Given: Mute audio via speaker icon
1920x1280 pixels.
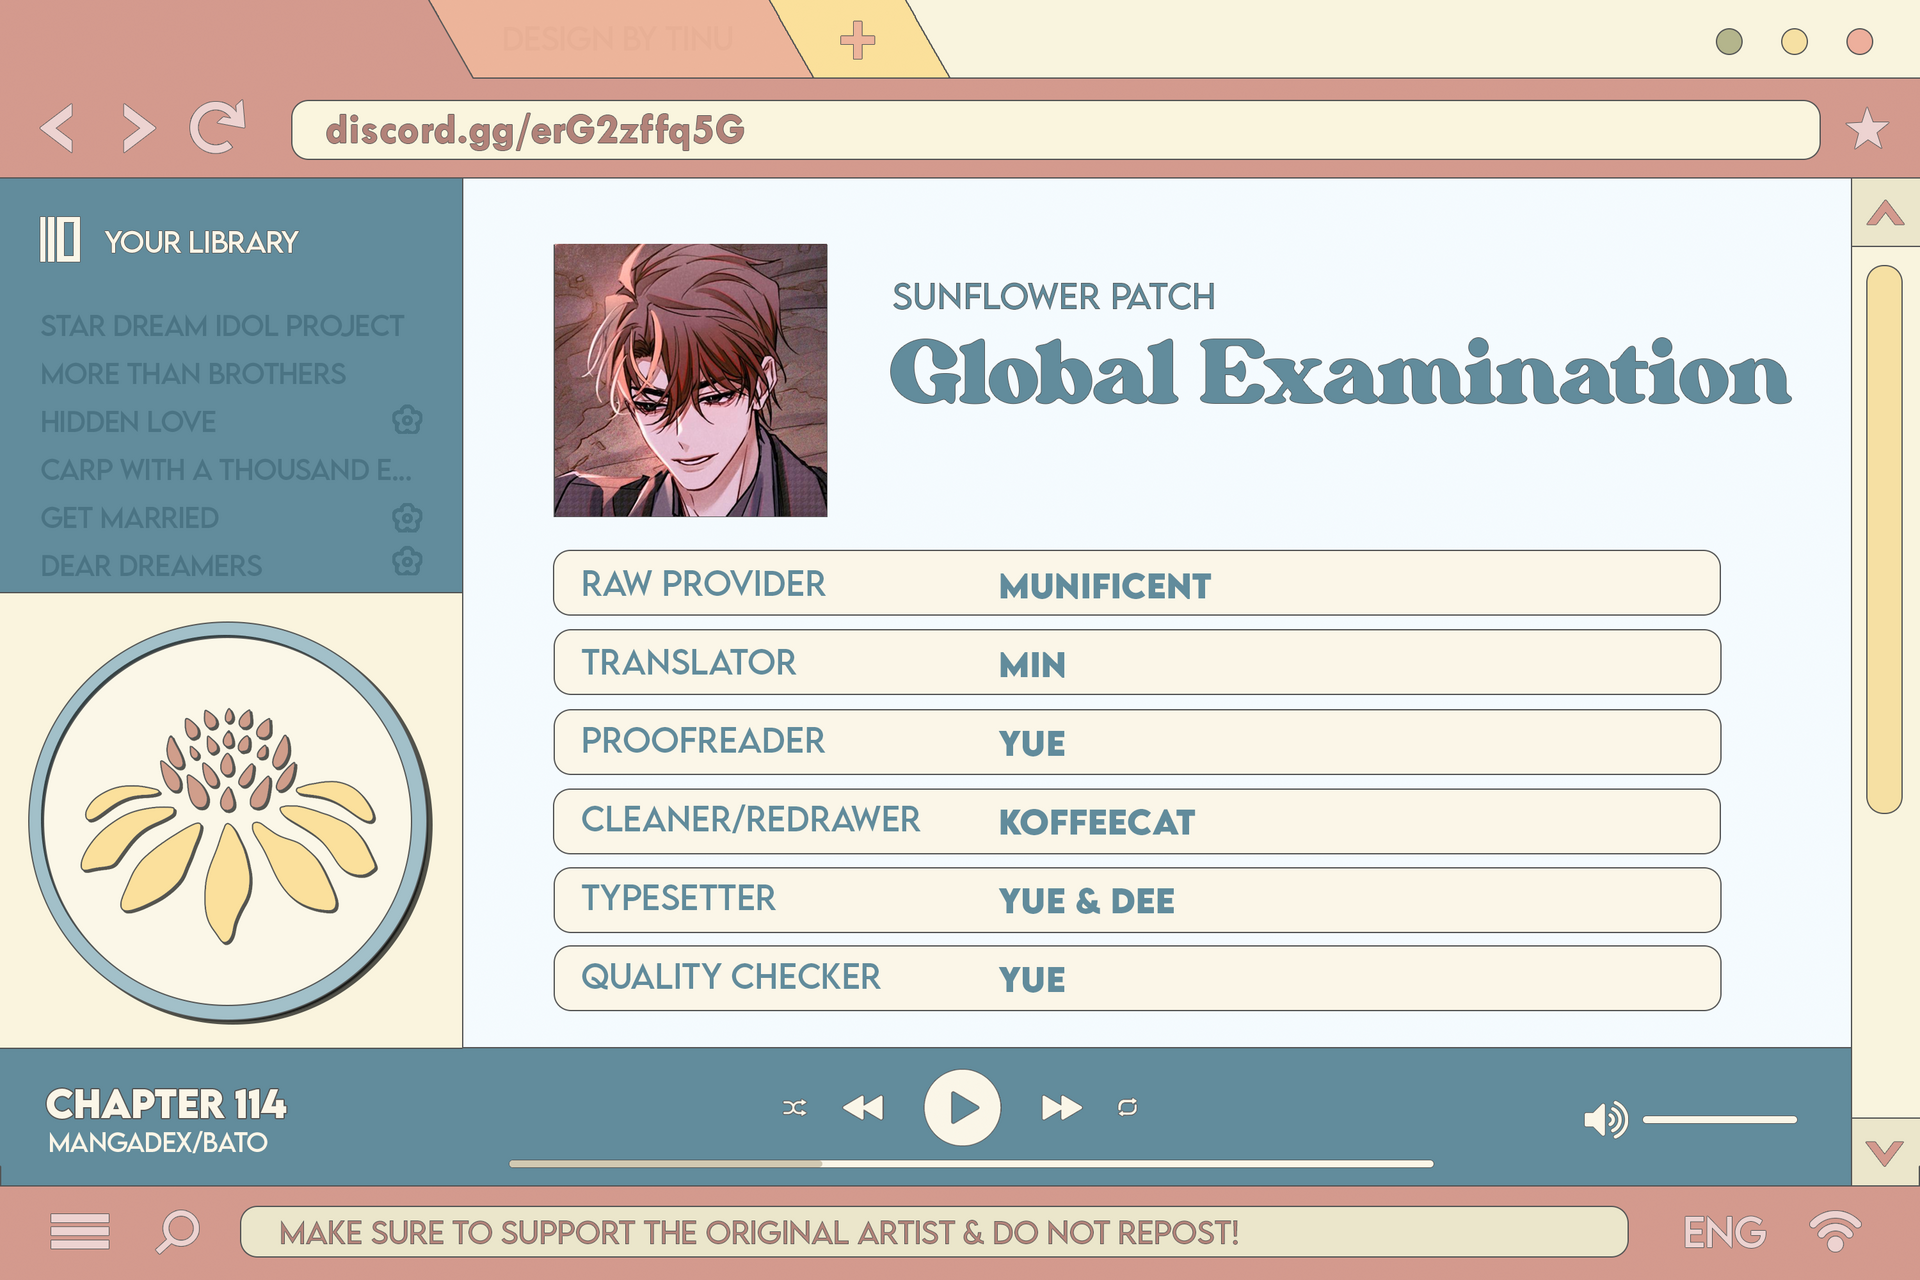Looking at the screenshot, I should click(x=1605, y=1119).
